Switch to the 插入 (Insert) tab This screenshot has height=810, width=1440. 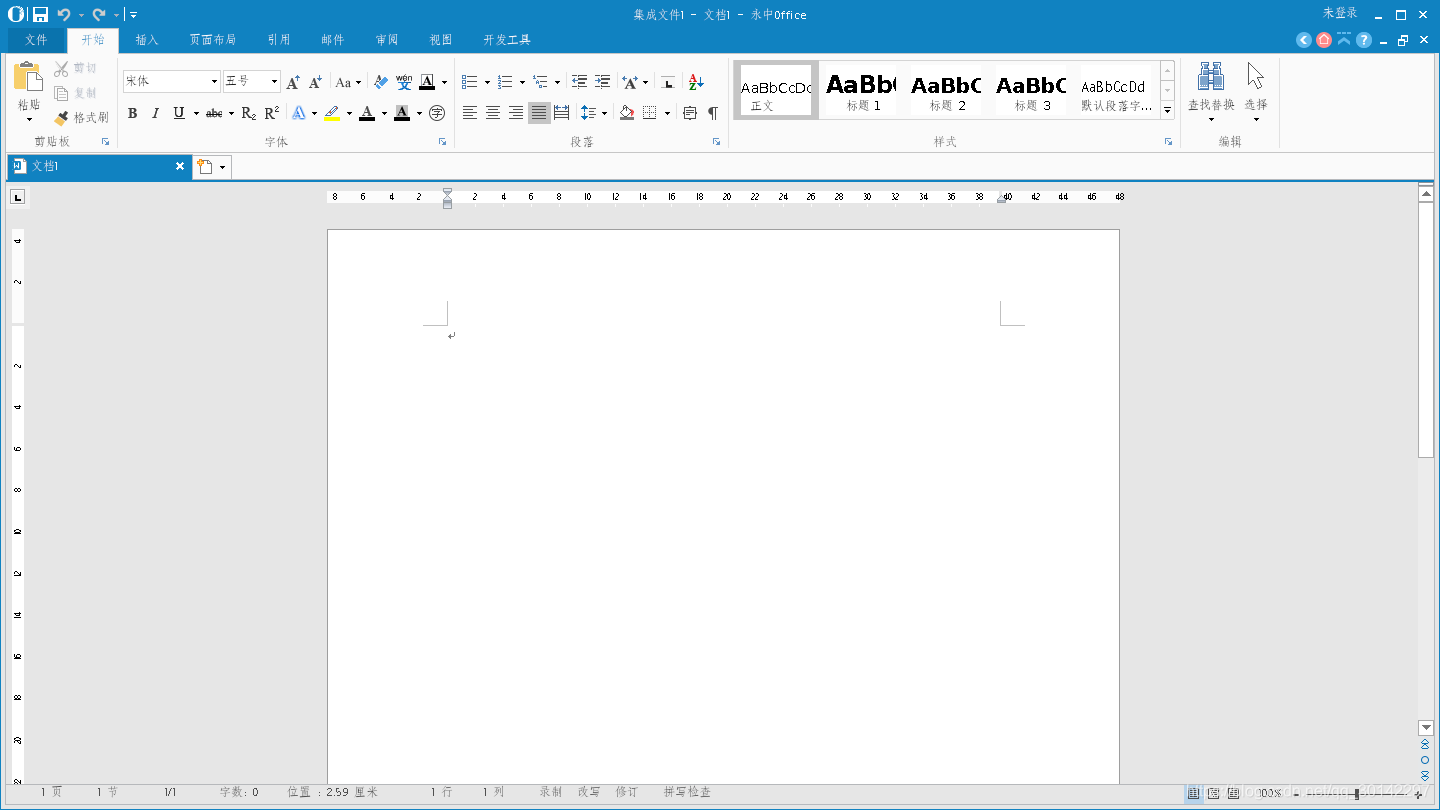(147, 40)
